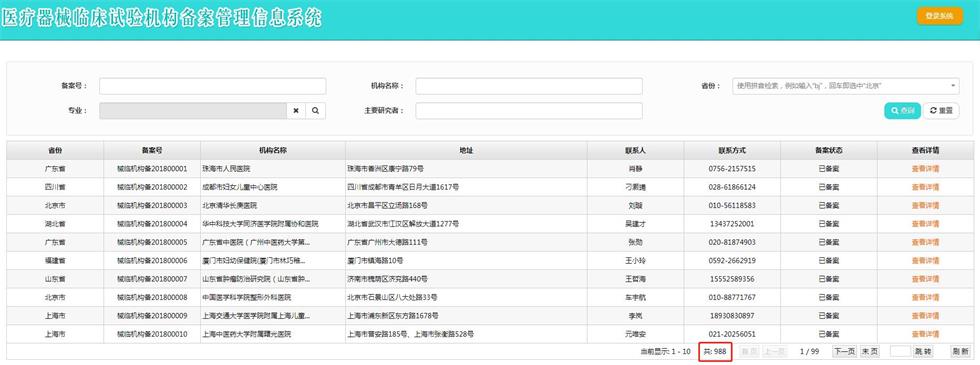Open 查看详情 for 成都市妇女儿童中心医院
The image size is (980, 365).
(x=925, y=187)
